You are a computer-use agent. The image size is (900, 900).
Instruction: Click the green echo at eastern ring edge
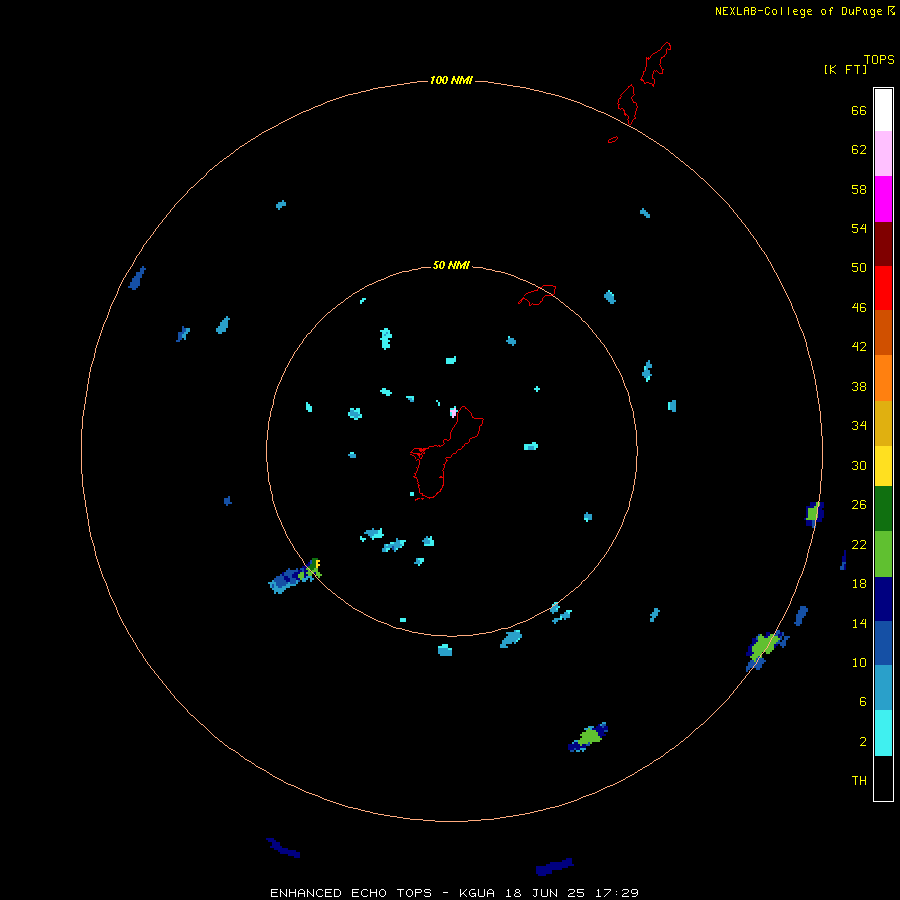pos(814,512)
